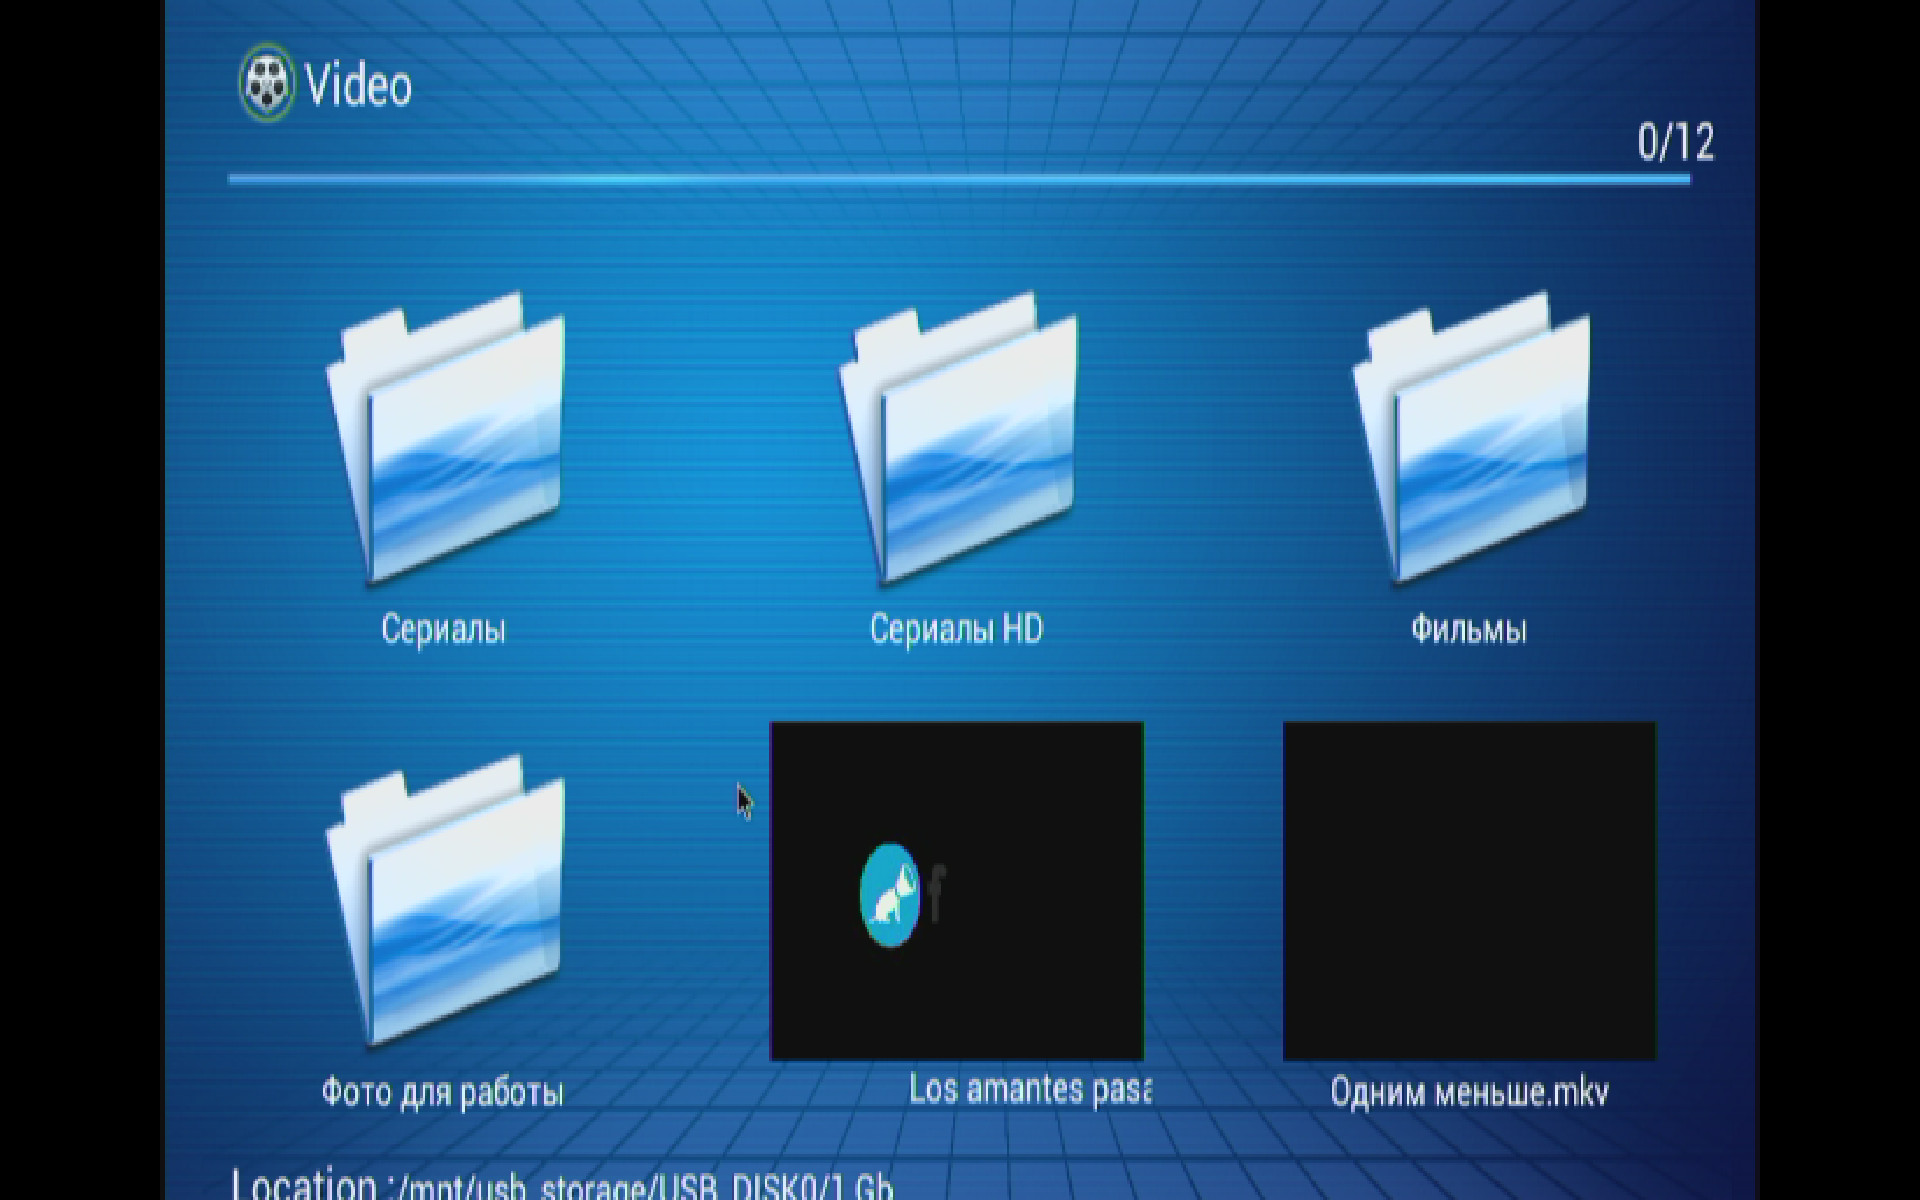The height and width of the screenshot is (1200, 1920).
Task: Play the Одним меньше.mkv black thumbnail
Action: coord(1468,890)
